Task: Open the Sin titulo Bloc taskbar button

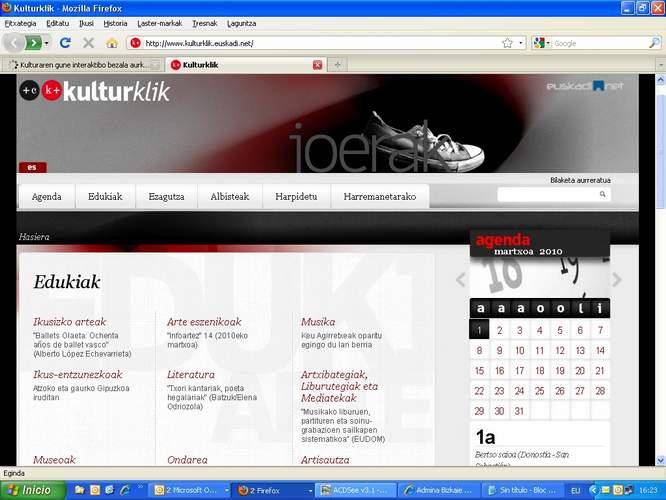Action: click(523, 490)
